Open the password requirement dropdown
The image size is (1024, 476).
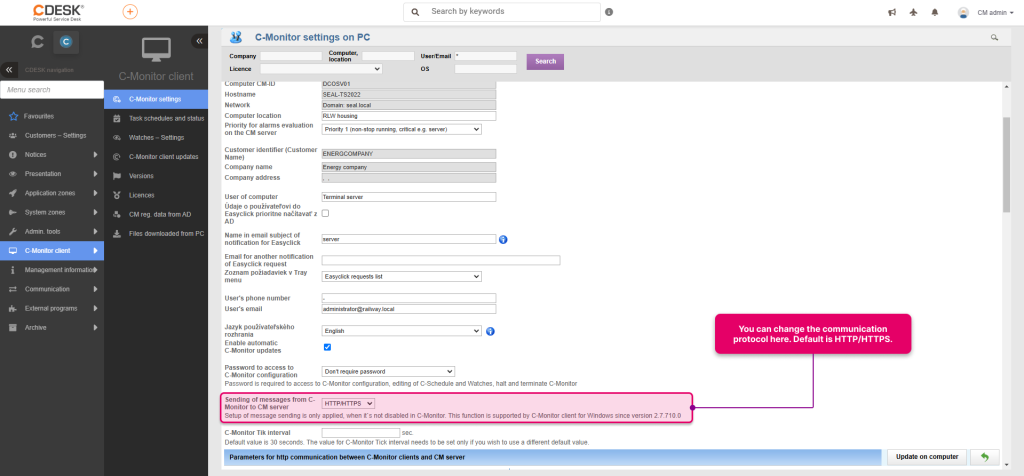[388, 372]
